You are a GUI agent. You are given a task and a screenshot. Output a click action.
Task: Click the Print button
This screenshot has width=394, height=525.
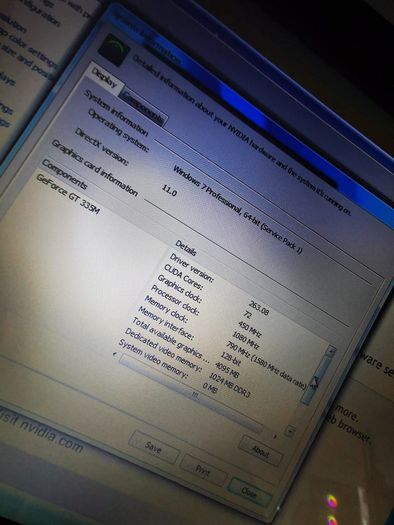tap(203, 470)
